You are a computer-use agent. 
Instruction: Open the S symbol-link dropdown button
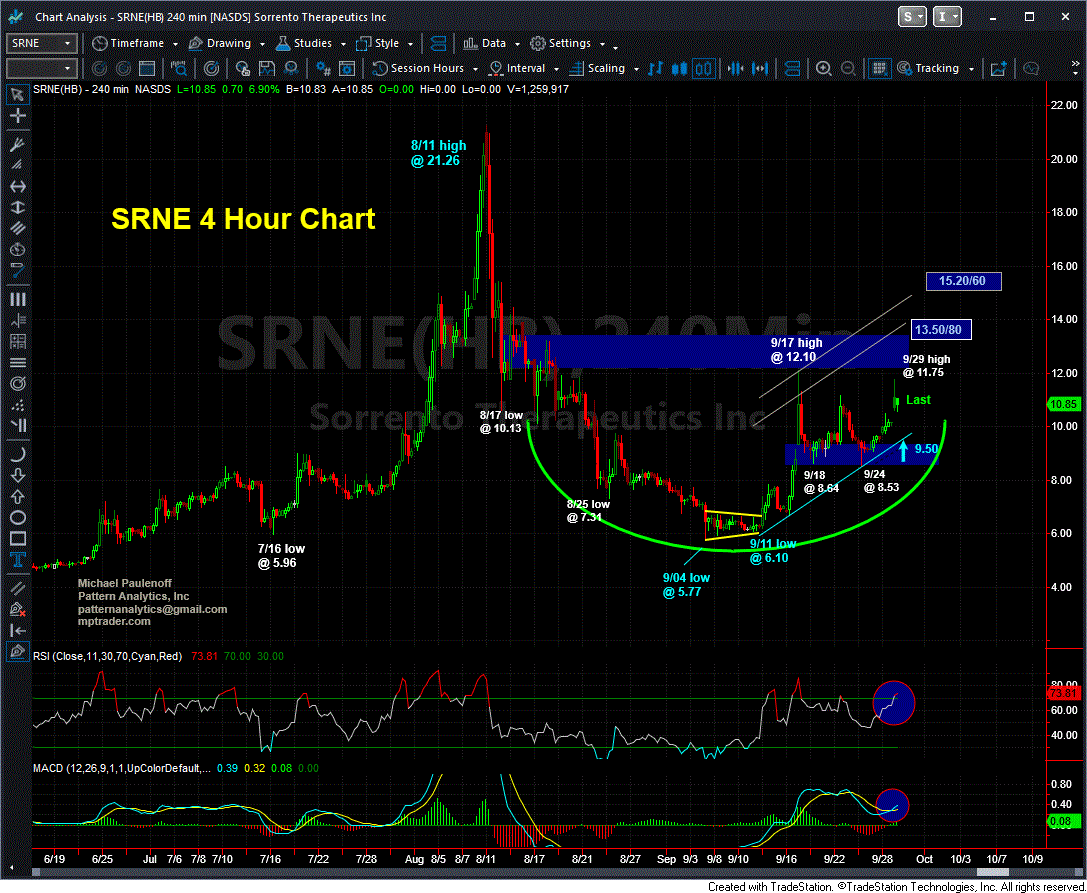tap(912, 17)
